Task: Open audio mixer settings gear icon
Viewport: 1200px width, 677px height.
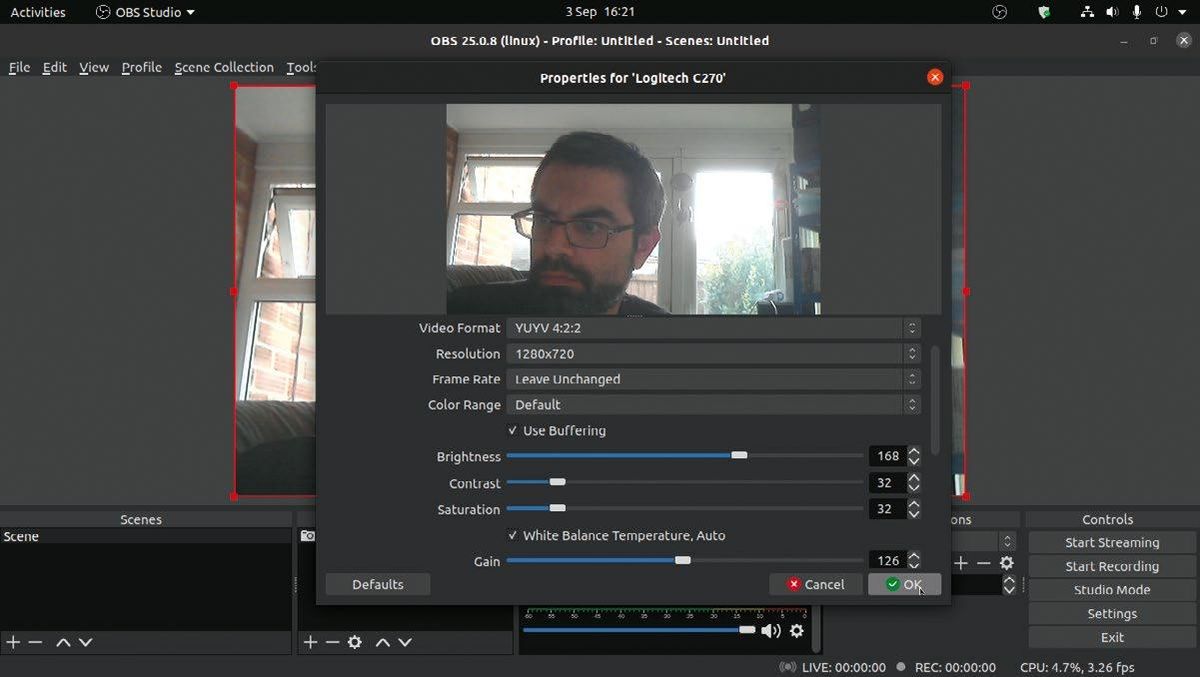Action: pyautogui.click(x=797, y=630)
